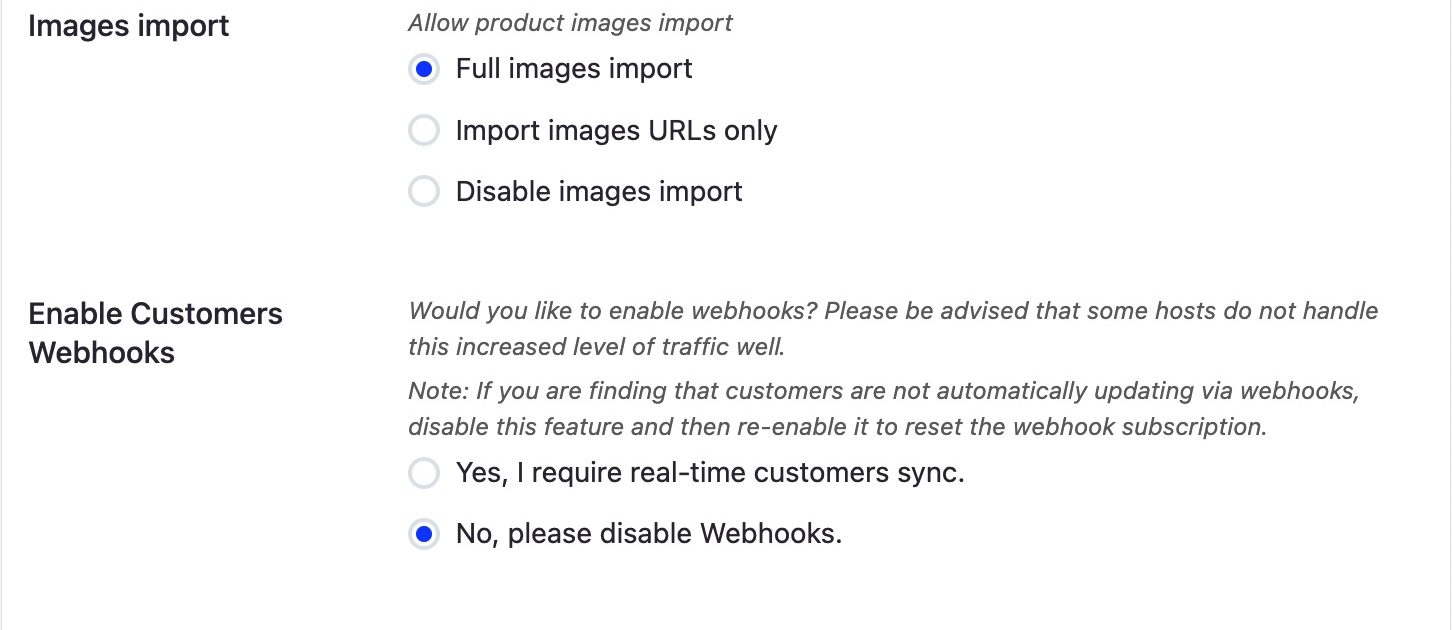The image size is (1452, 630).
Task: Click the "Images import" section heading
Action: pyautogui.click(x=129, y=26)
